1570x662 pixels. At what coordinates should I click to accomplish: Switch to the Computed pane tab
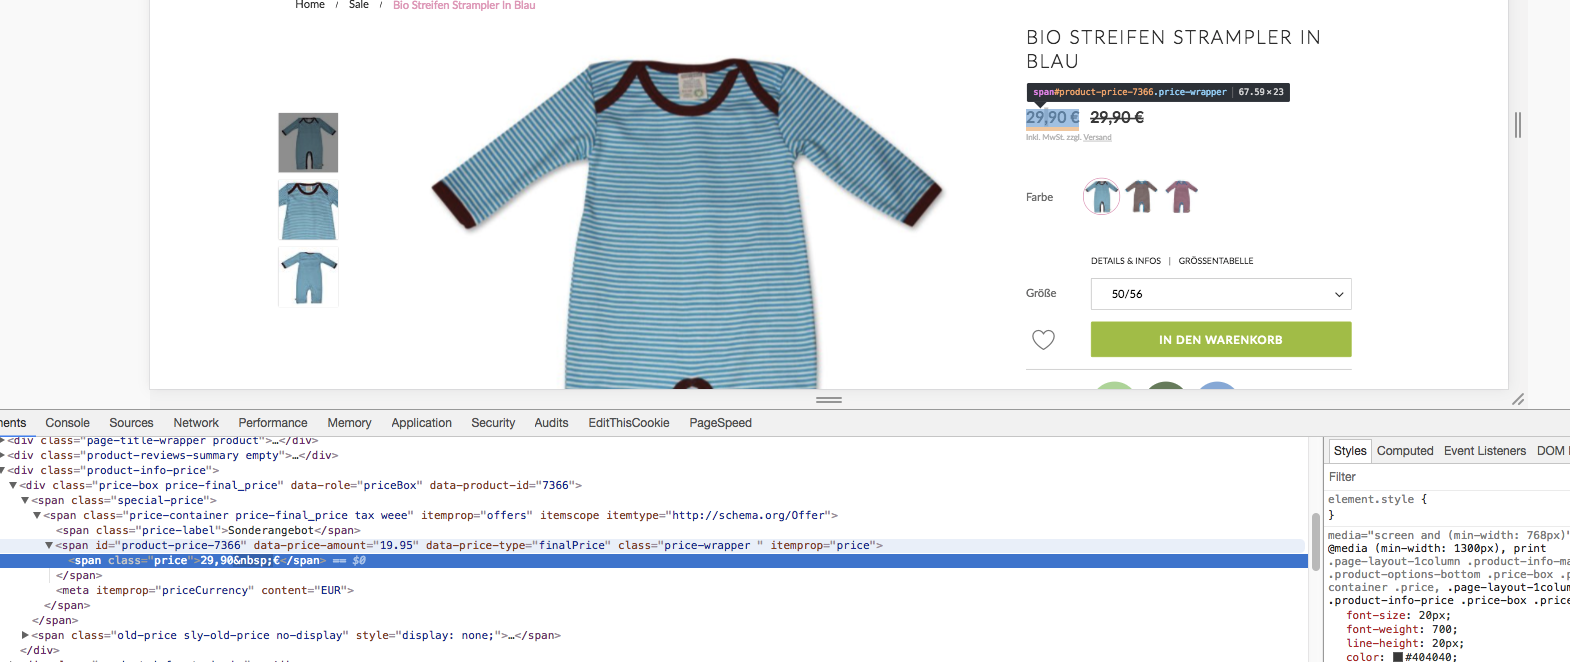1405,451
